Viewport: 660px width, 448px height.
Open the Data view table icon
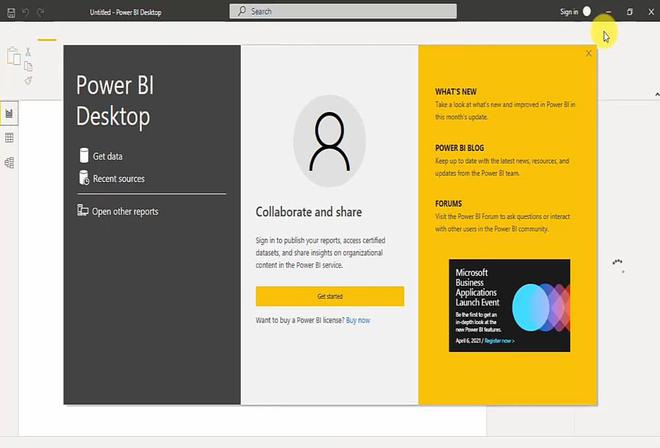[x=9, y=138]
